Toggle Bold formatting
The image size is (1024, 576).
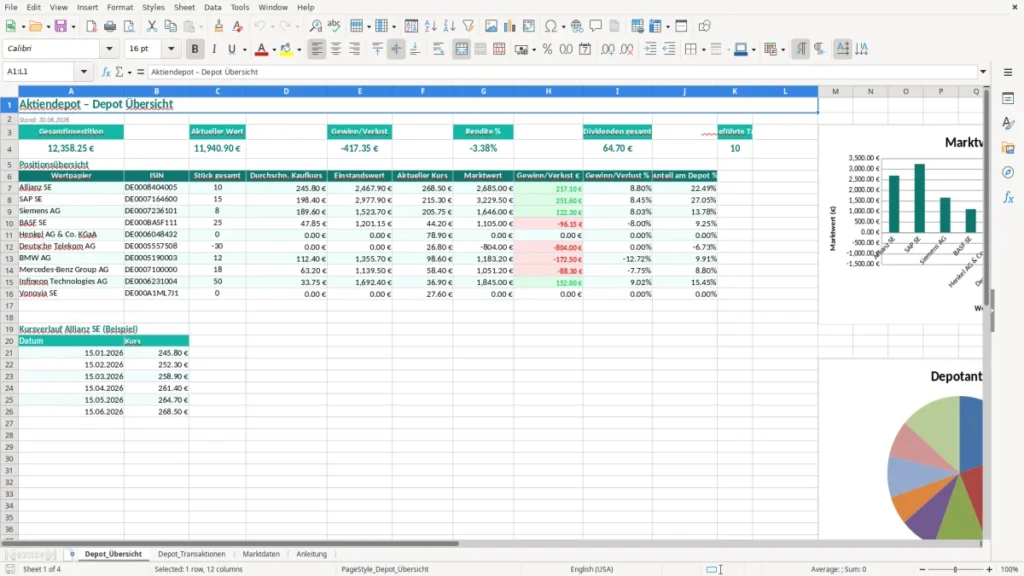[195, 49]
